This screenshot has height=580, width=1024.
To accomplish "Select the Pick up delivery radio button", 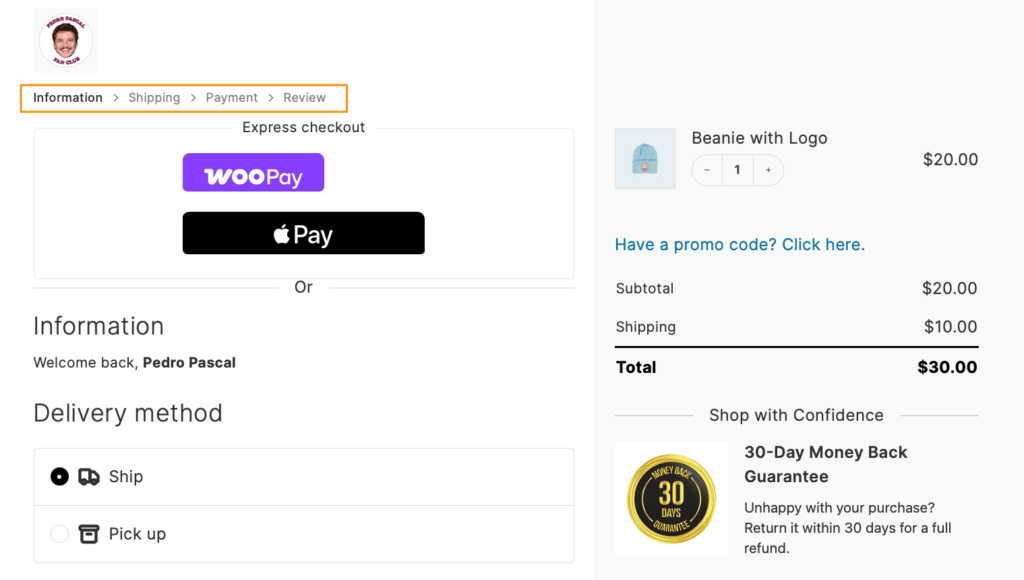I will [x=59, y=534].
